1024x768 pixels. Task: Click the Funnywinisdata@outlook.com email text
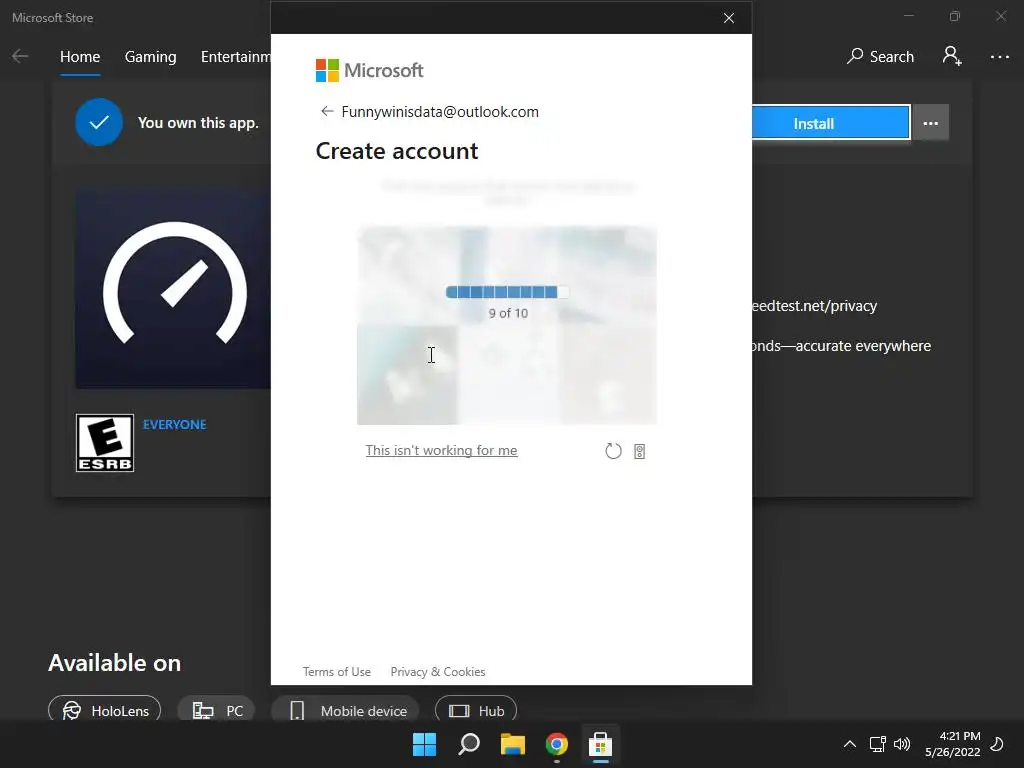point(440,112)
